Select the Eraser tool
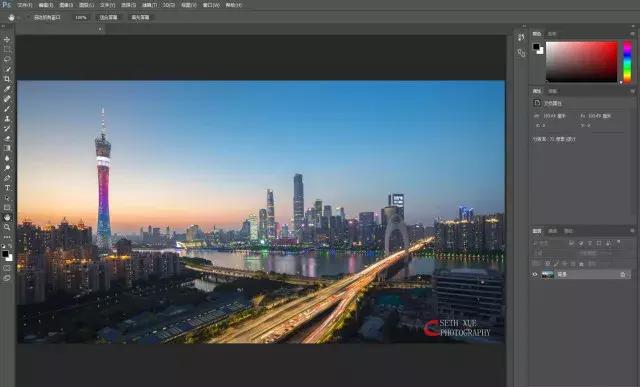This screenshot has width=640, height=387. click(x=7, y=138)
